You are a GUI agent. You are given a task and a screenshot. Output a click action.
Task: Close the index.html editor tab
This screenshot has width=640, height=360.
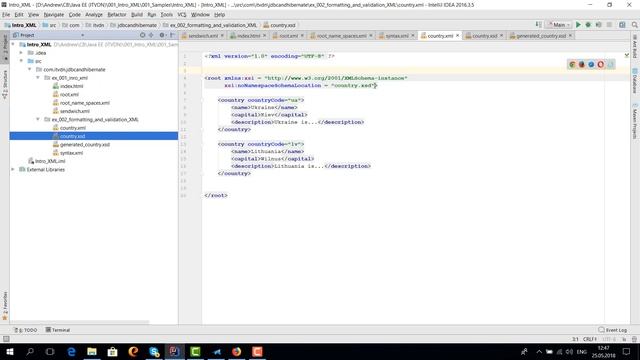(x=264, y=36)
